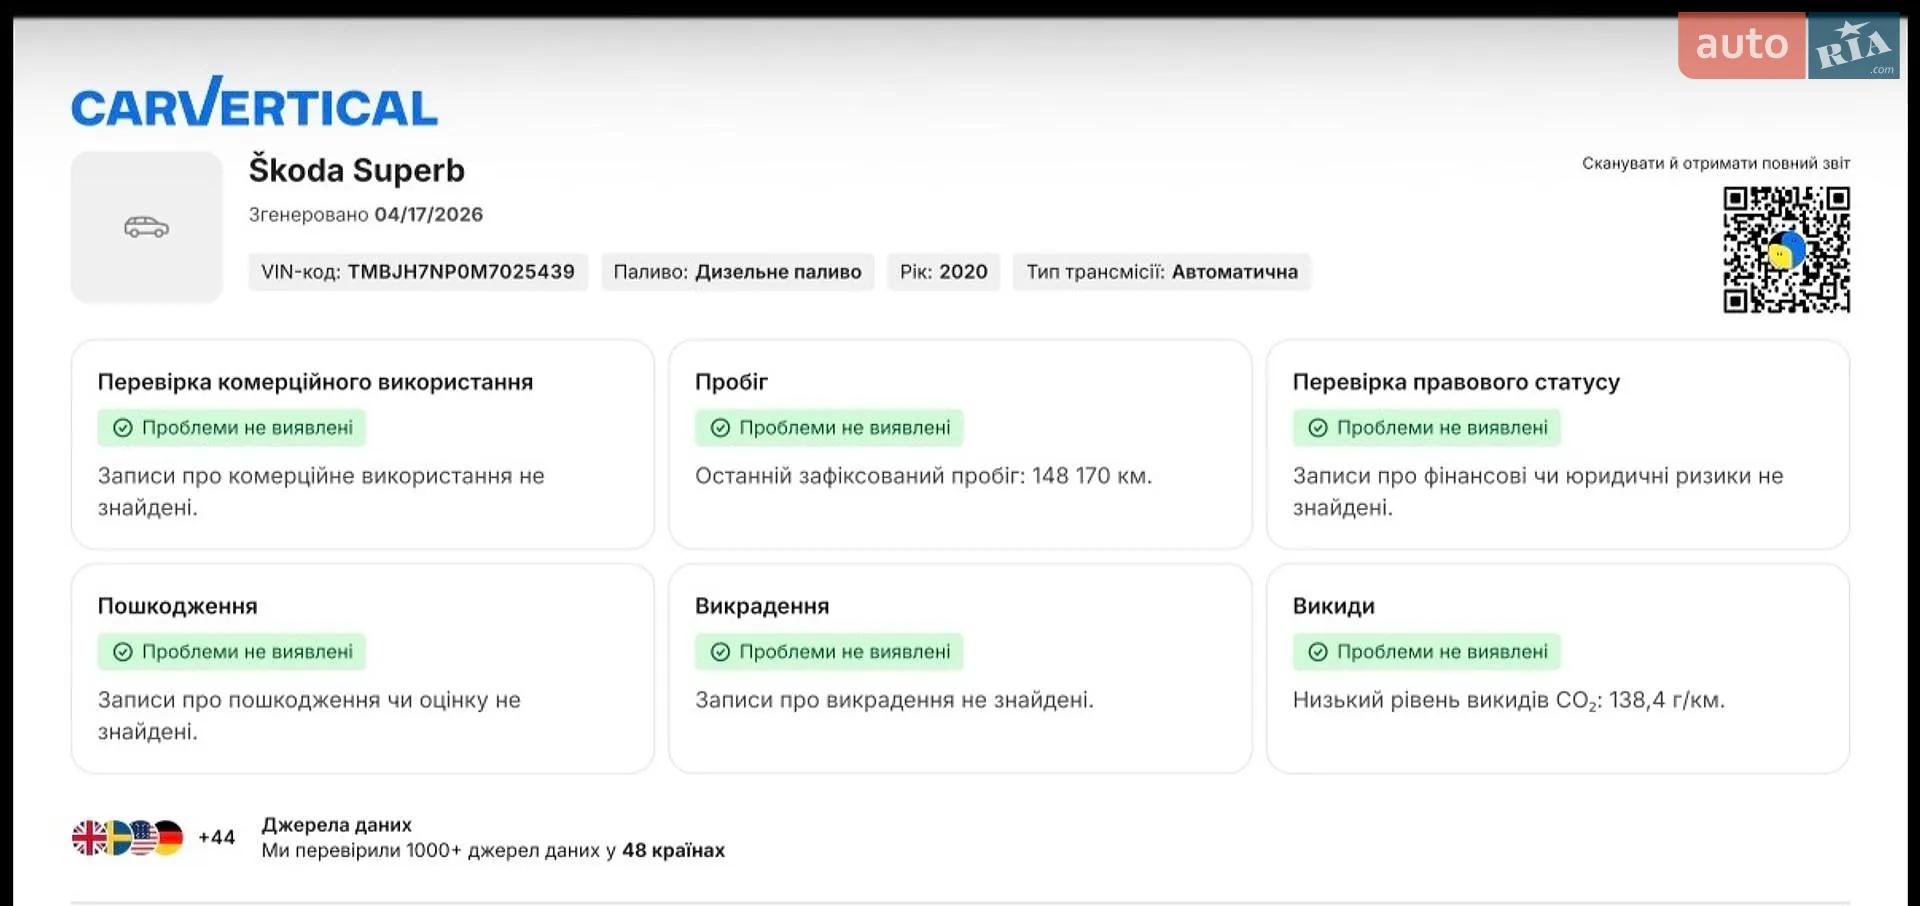Click the Перевірка комерційного використання heading
This screenshot has height=906, width=1920.
pyautogui.click(x=315, y=382)
